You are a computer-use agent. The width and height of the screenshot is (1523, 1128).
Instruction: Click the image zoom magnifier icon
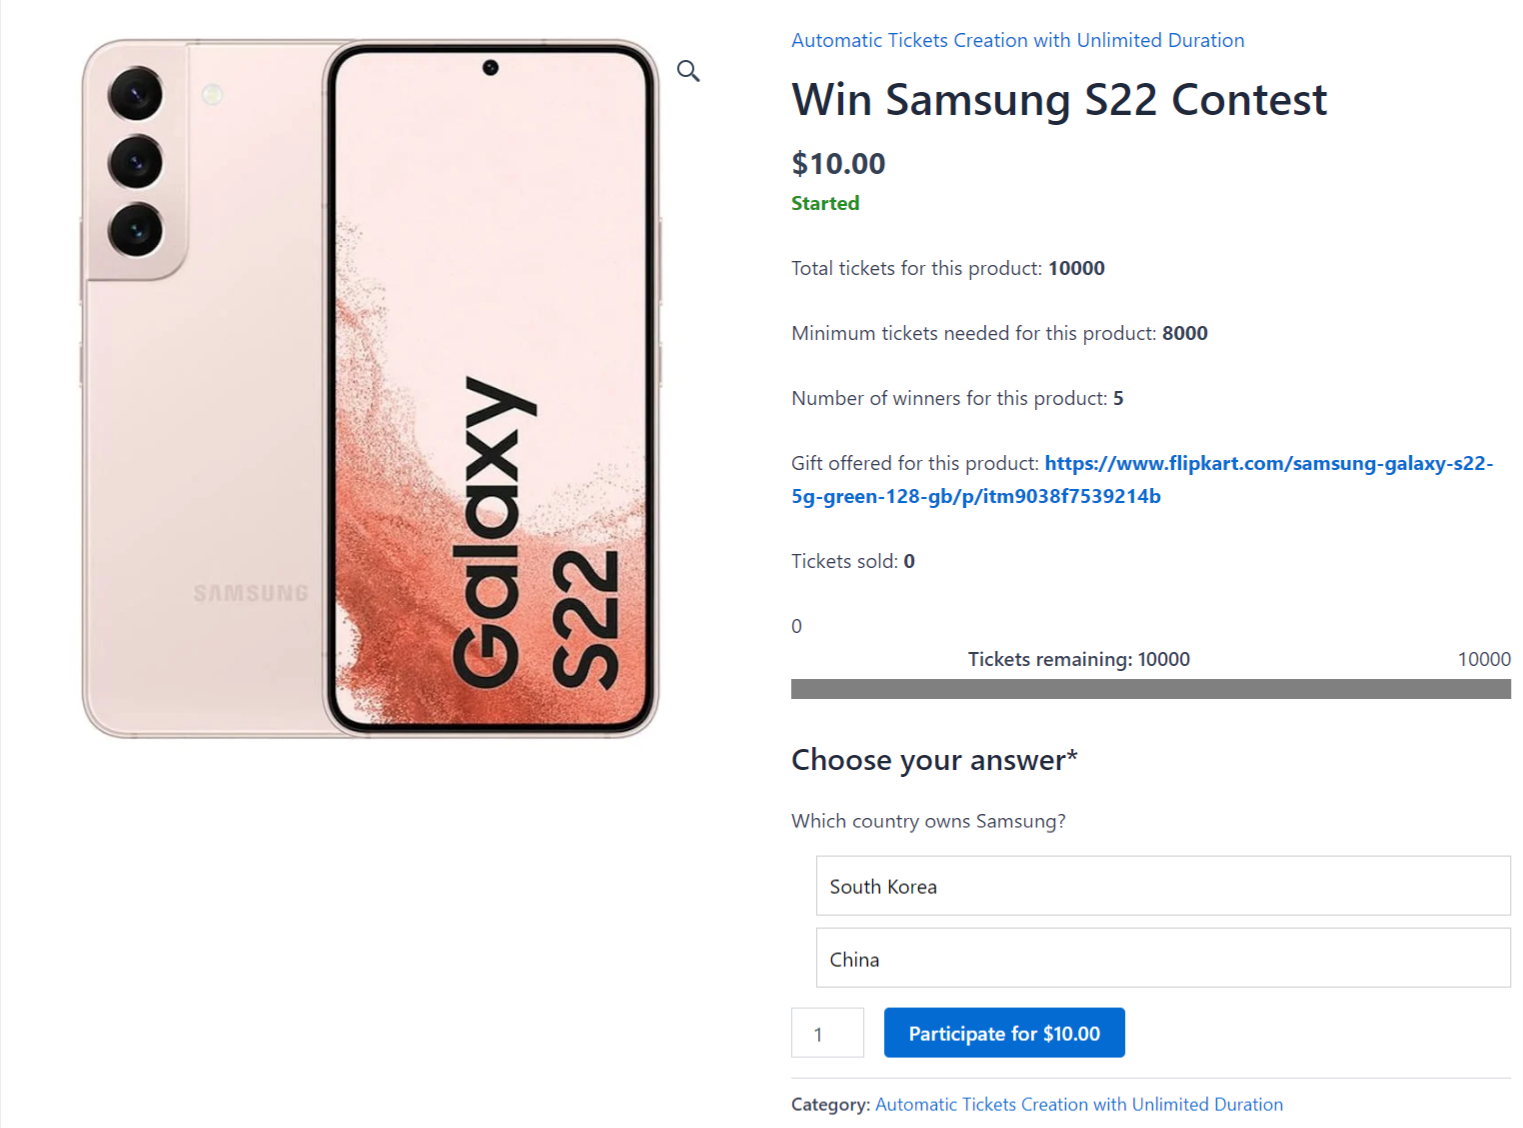click(x=687, y=71)
